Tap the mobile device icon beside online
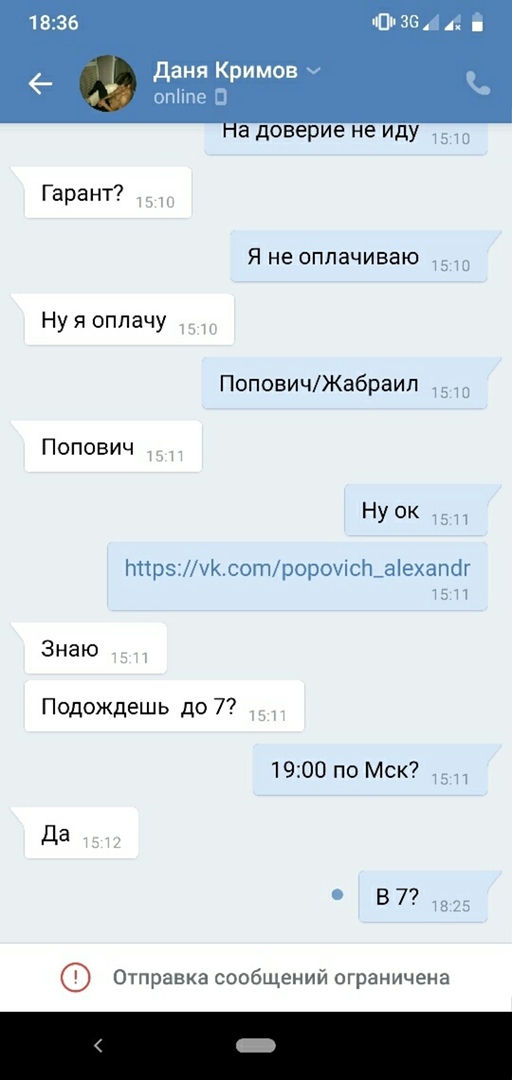 (221, 97)
